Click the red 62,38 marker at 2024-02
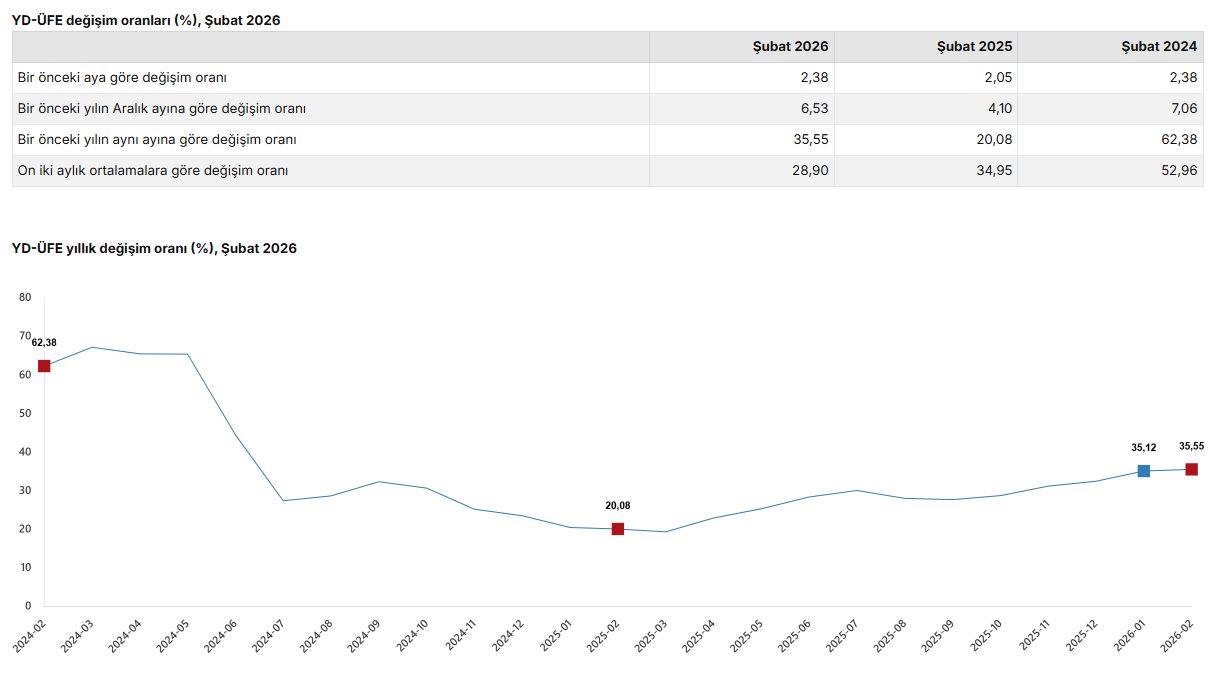 (x=44, y=366)
